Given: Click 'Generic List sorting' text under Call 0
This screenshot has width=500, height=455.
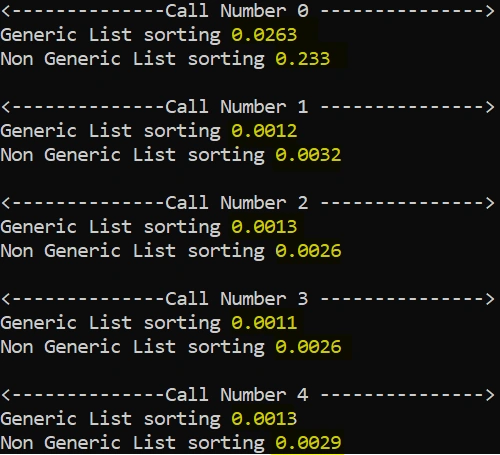Looking at the screenshot, I should pos(111,36).
